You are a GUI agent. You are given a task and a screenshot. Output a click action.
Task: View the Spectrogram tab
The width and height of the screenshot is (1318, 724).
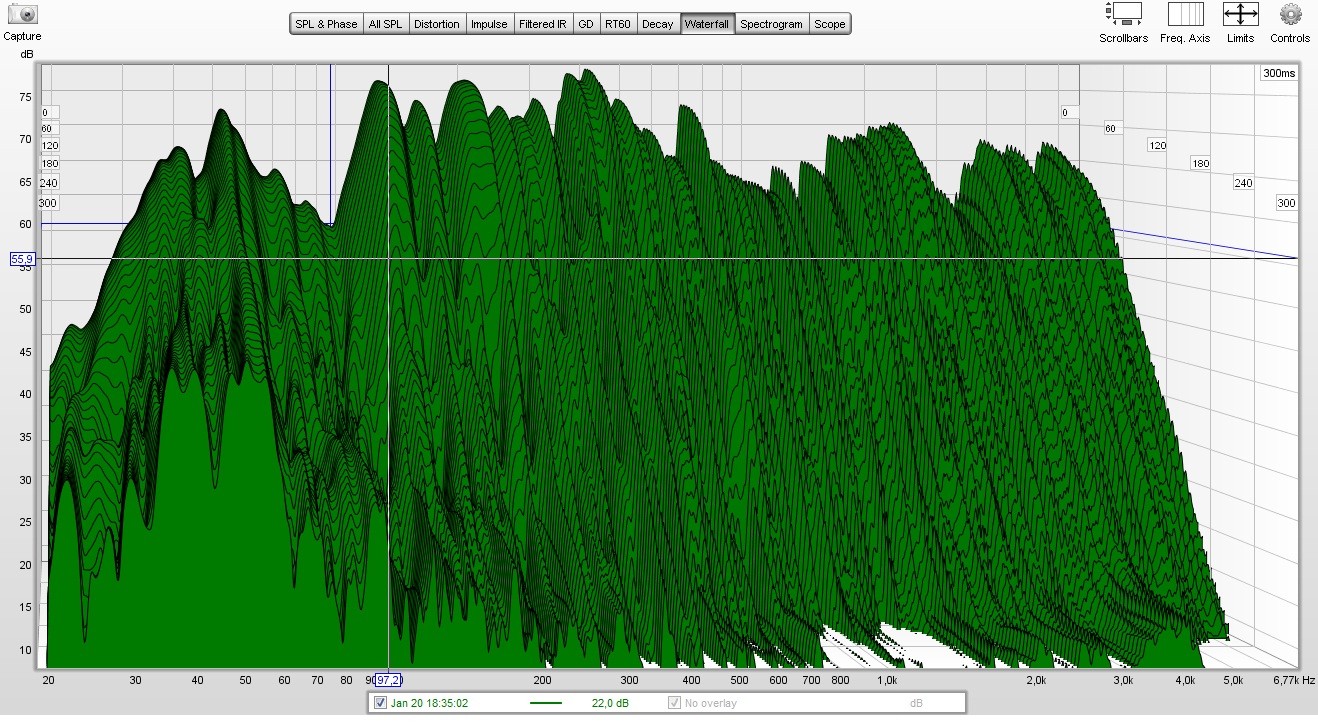[771, 24]
